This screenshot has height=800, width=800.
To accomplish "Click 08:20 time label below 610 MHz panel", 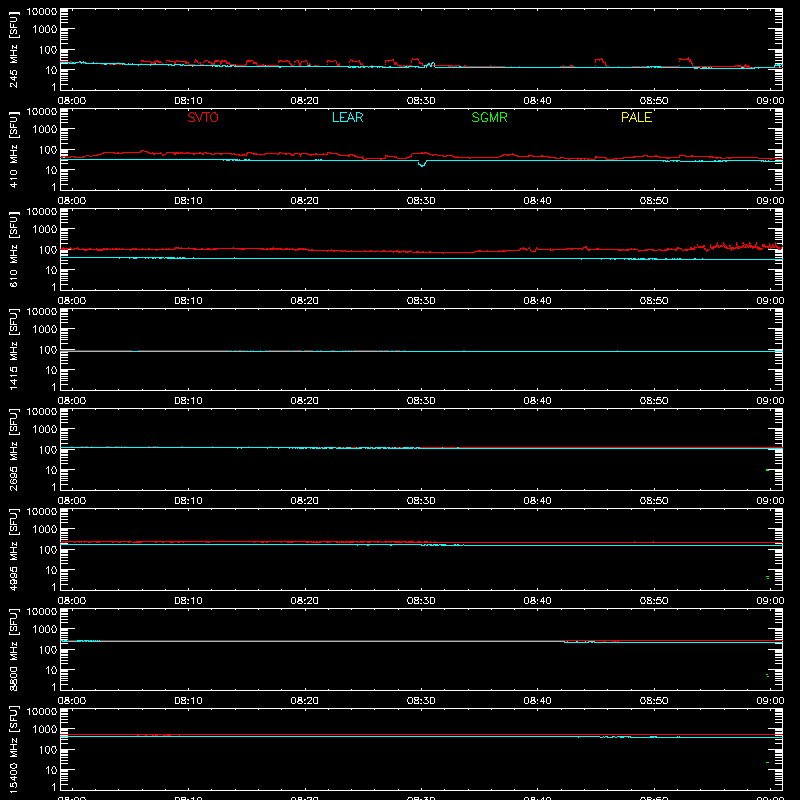I will coord(305,301).
